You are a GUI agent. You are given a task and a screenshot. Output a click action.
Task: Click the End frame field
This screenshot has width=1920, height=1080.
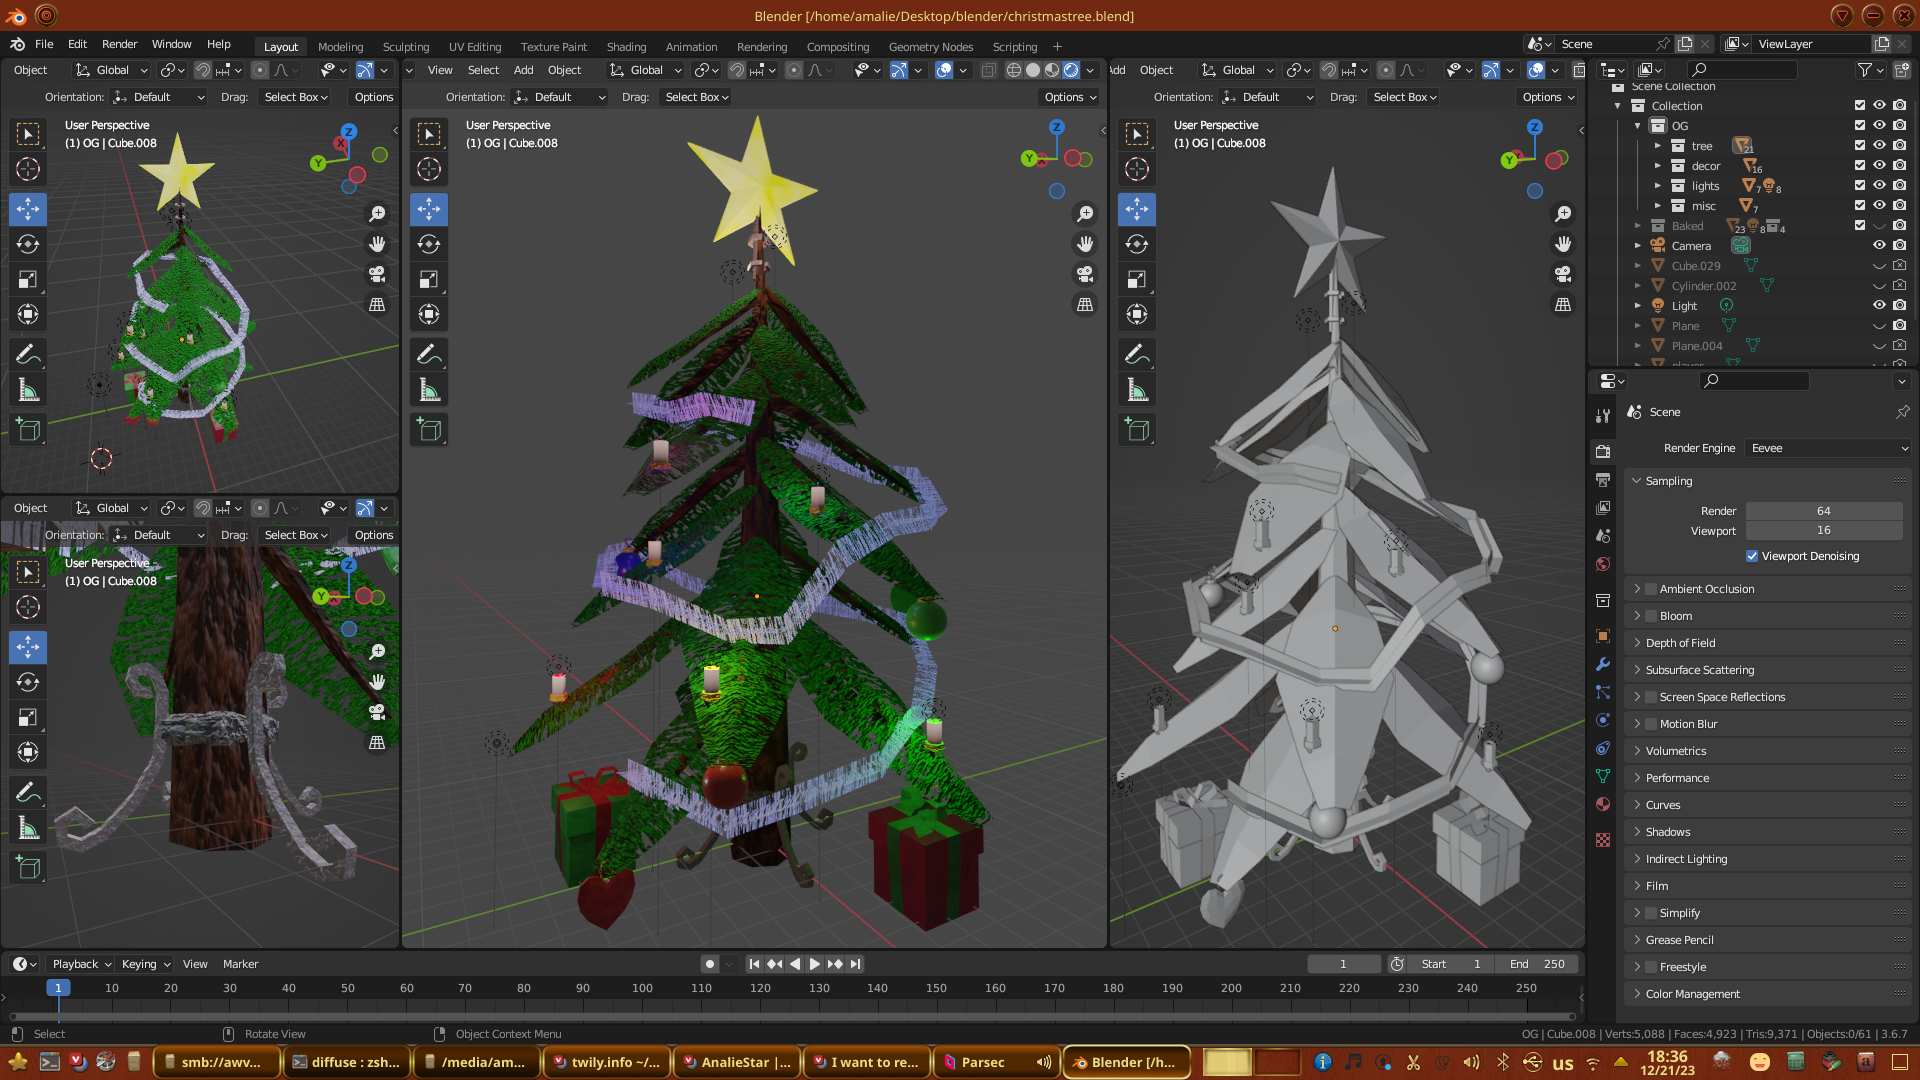coord(1538,964)
